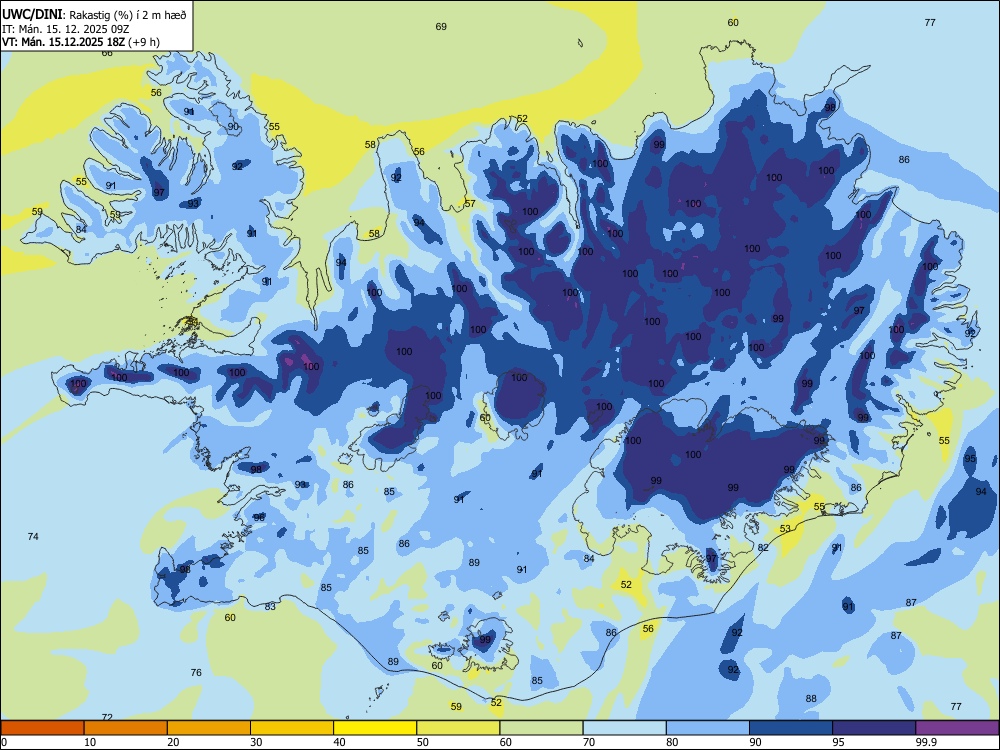Click the UWC/DINI model name in header
The height and width of the screenshot is (750, 1000).
(x=32, y=15)
